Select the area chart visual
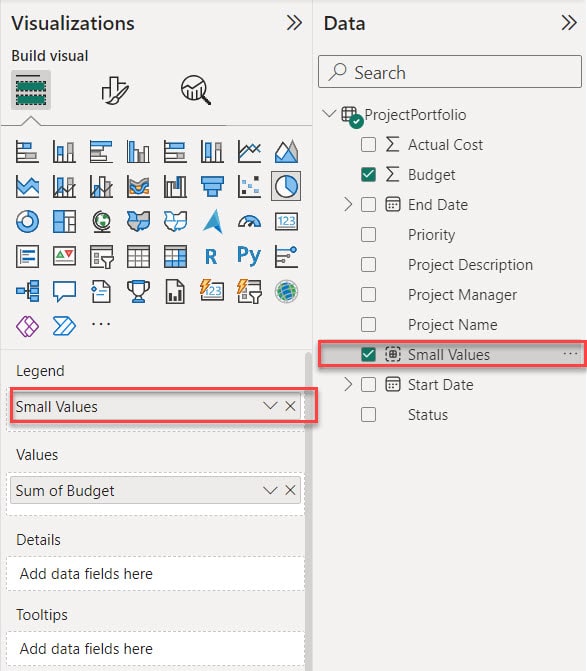587x671 pixels. 286,151
